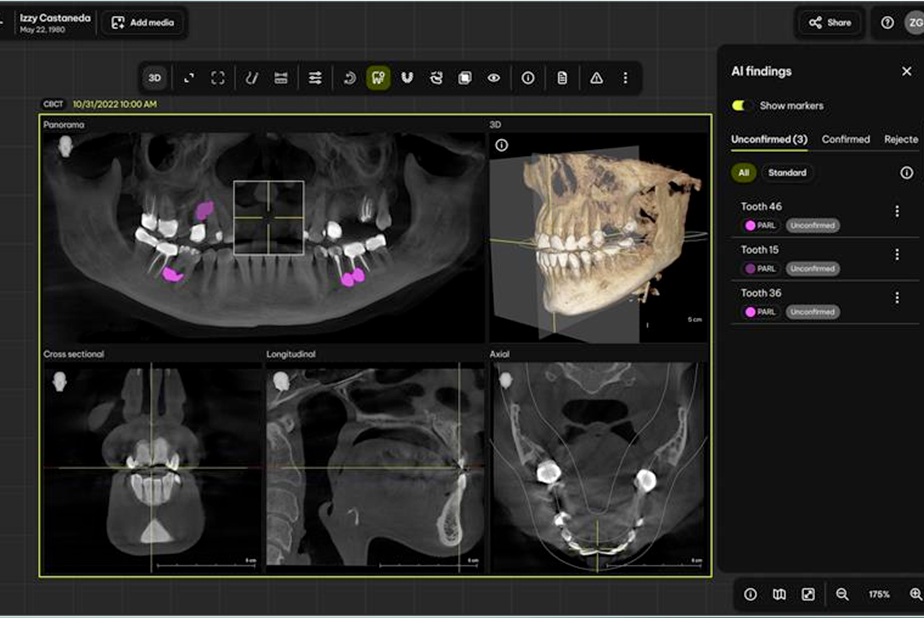Open options menu for Tooth 36
Screen dimensions: 924x618
coord(897,298)
